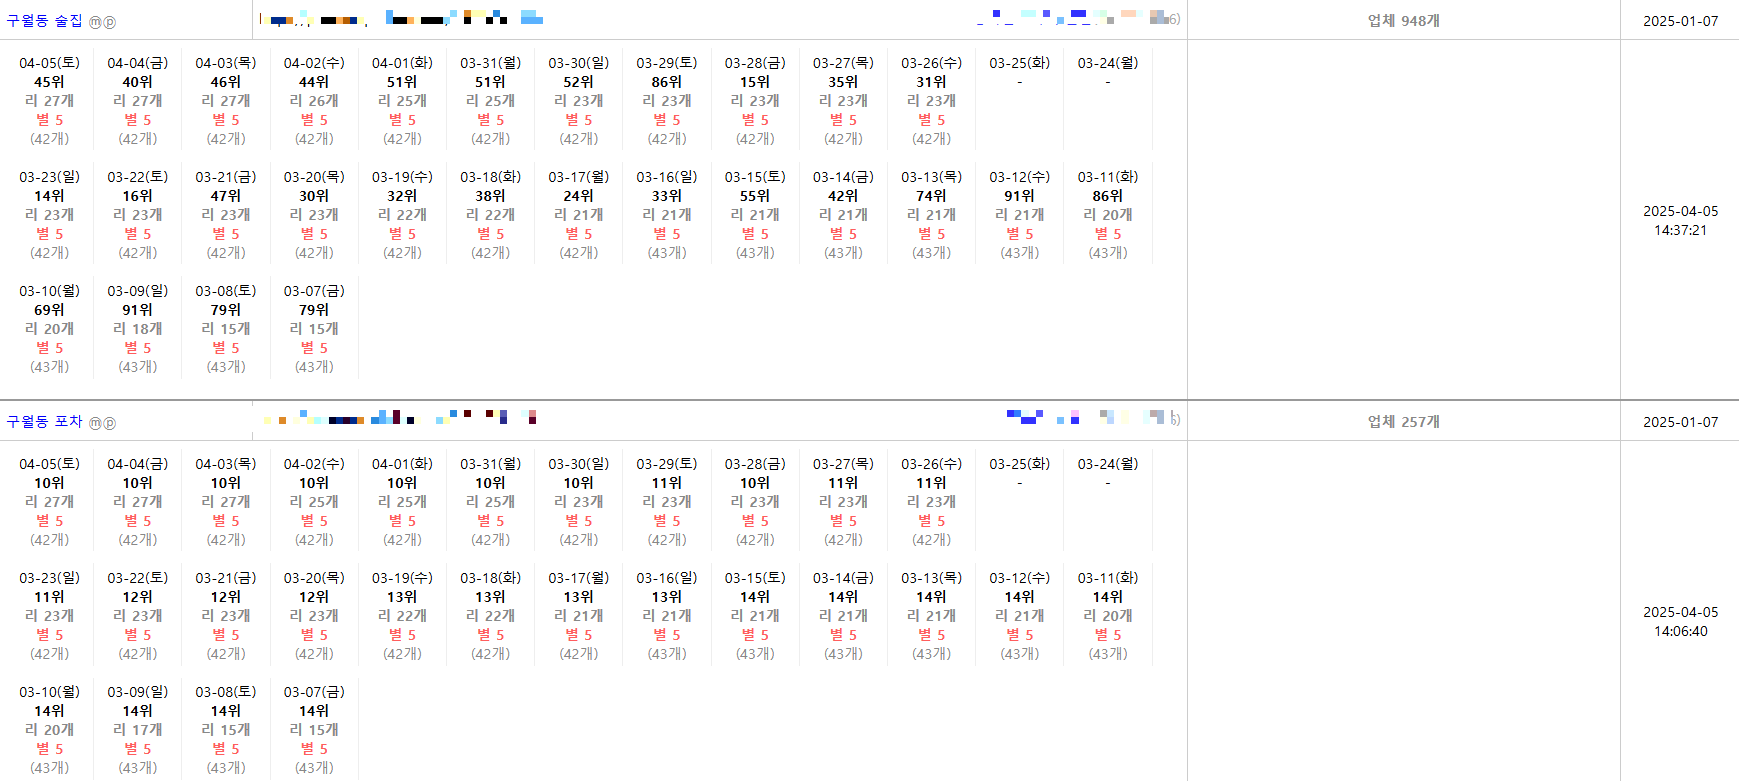Select the 30위 rank value
This screenshot has height=781, width=1739.
[x=314, y=196]
